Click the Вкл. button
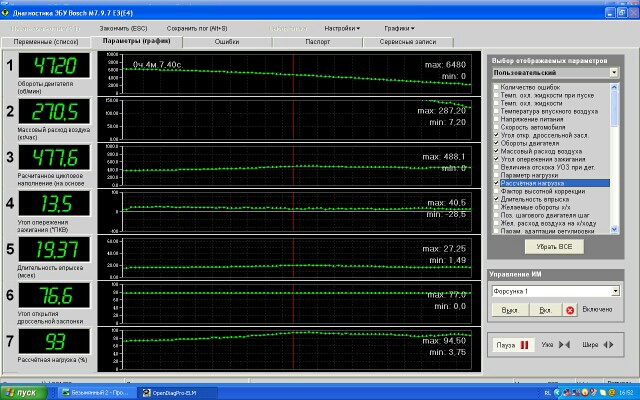Screen dimensions: 640x400 pyautogui.click(x=545, y=310)
